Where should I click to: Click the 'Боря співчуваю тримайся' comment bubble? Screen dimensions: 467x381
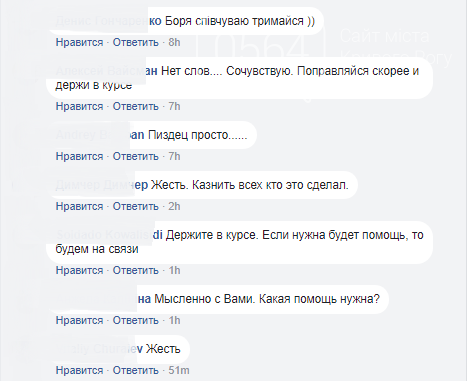tap(186, 21)
